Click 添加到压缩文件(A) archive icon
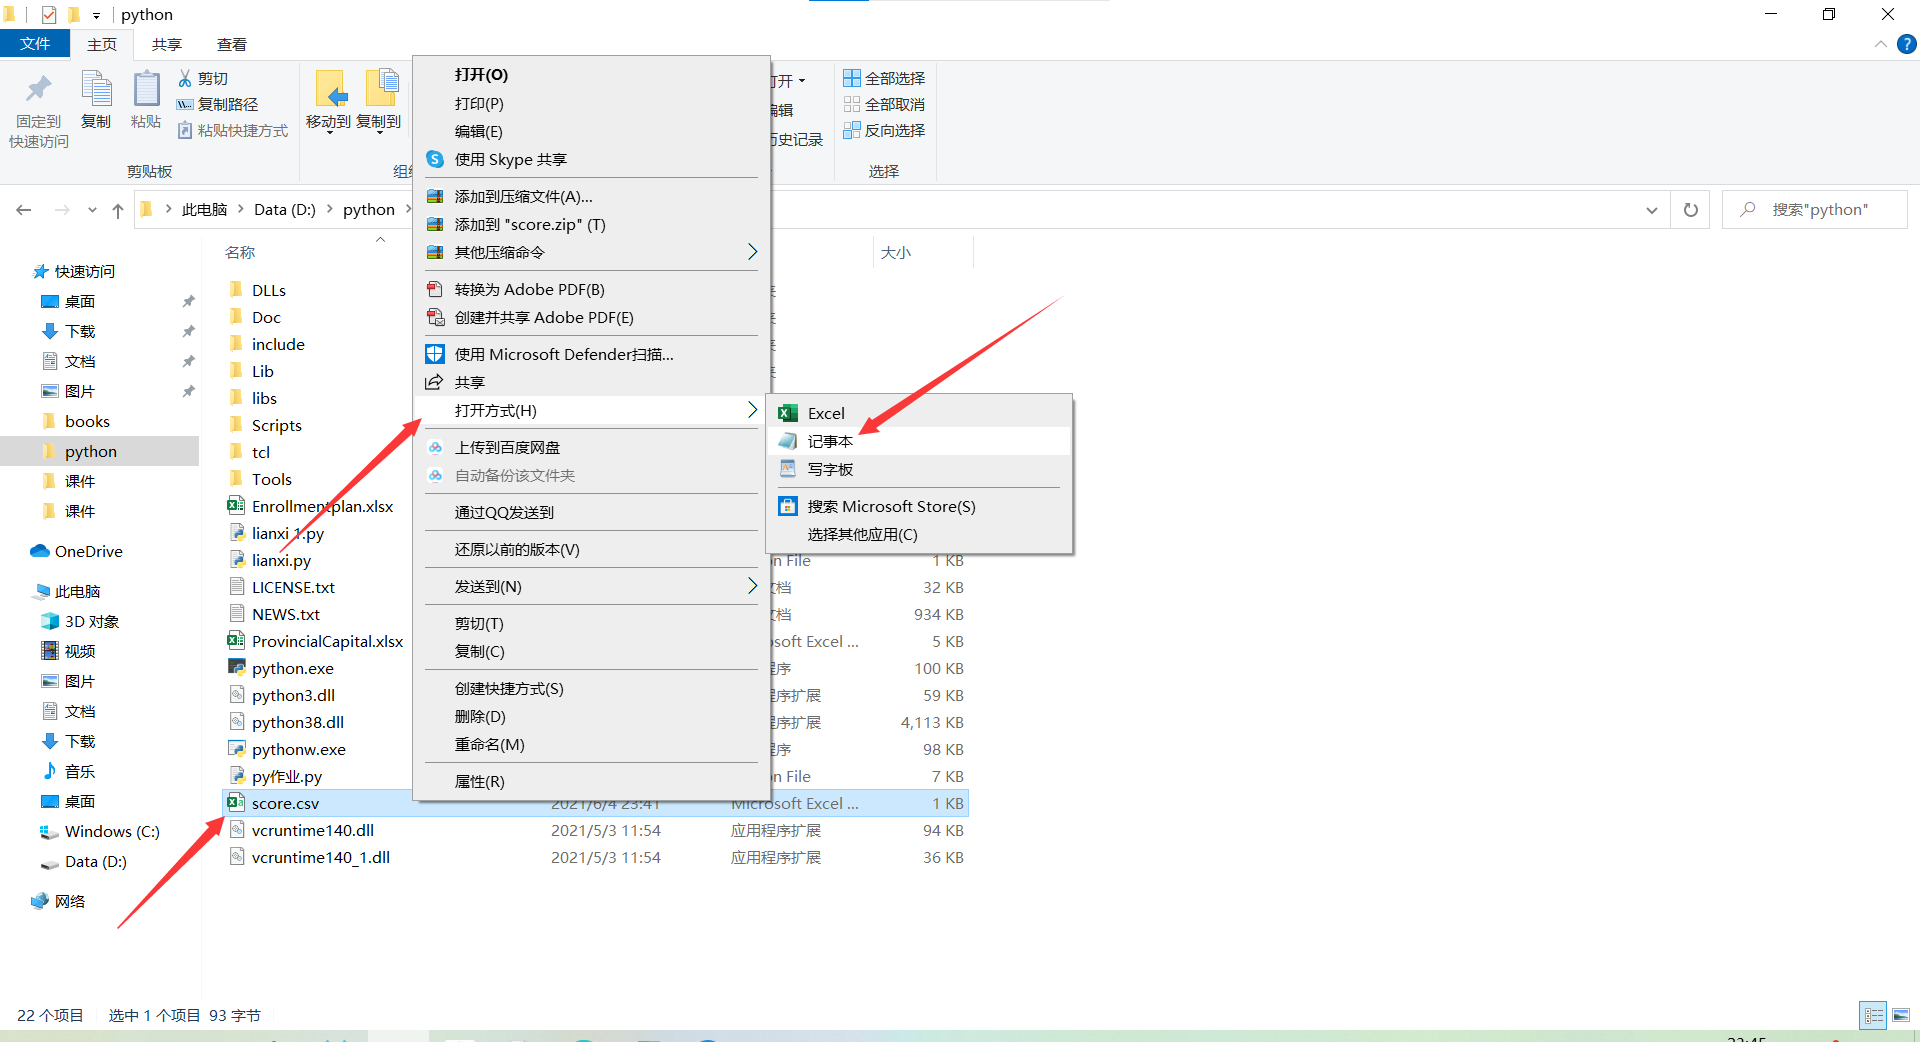 (435, 196)
